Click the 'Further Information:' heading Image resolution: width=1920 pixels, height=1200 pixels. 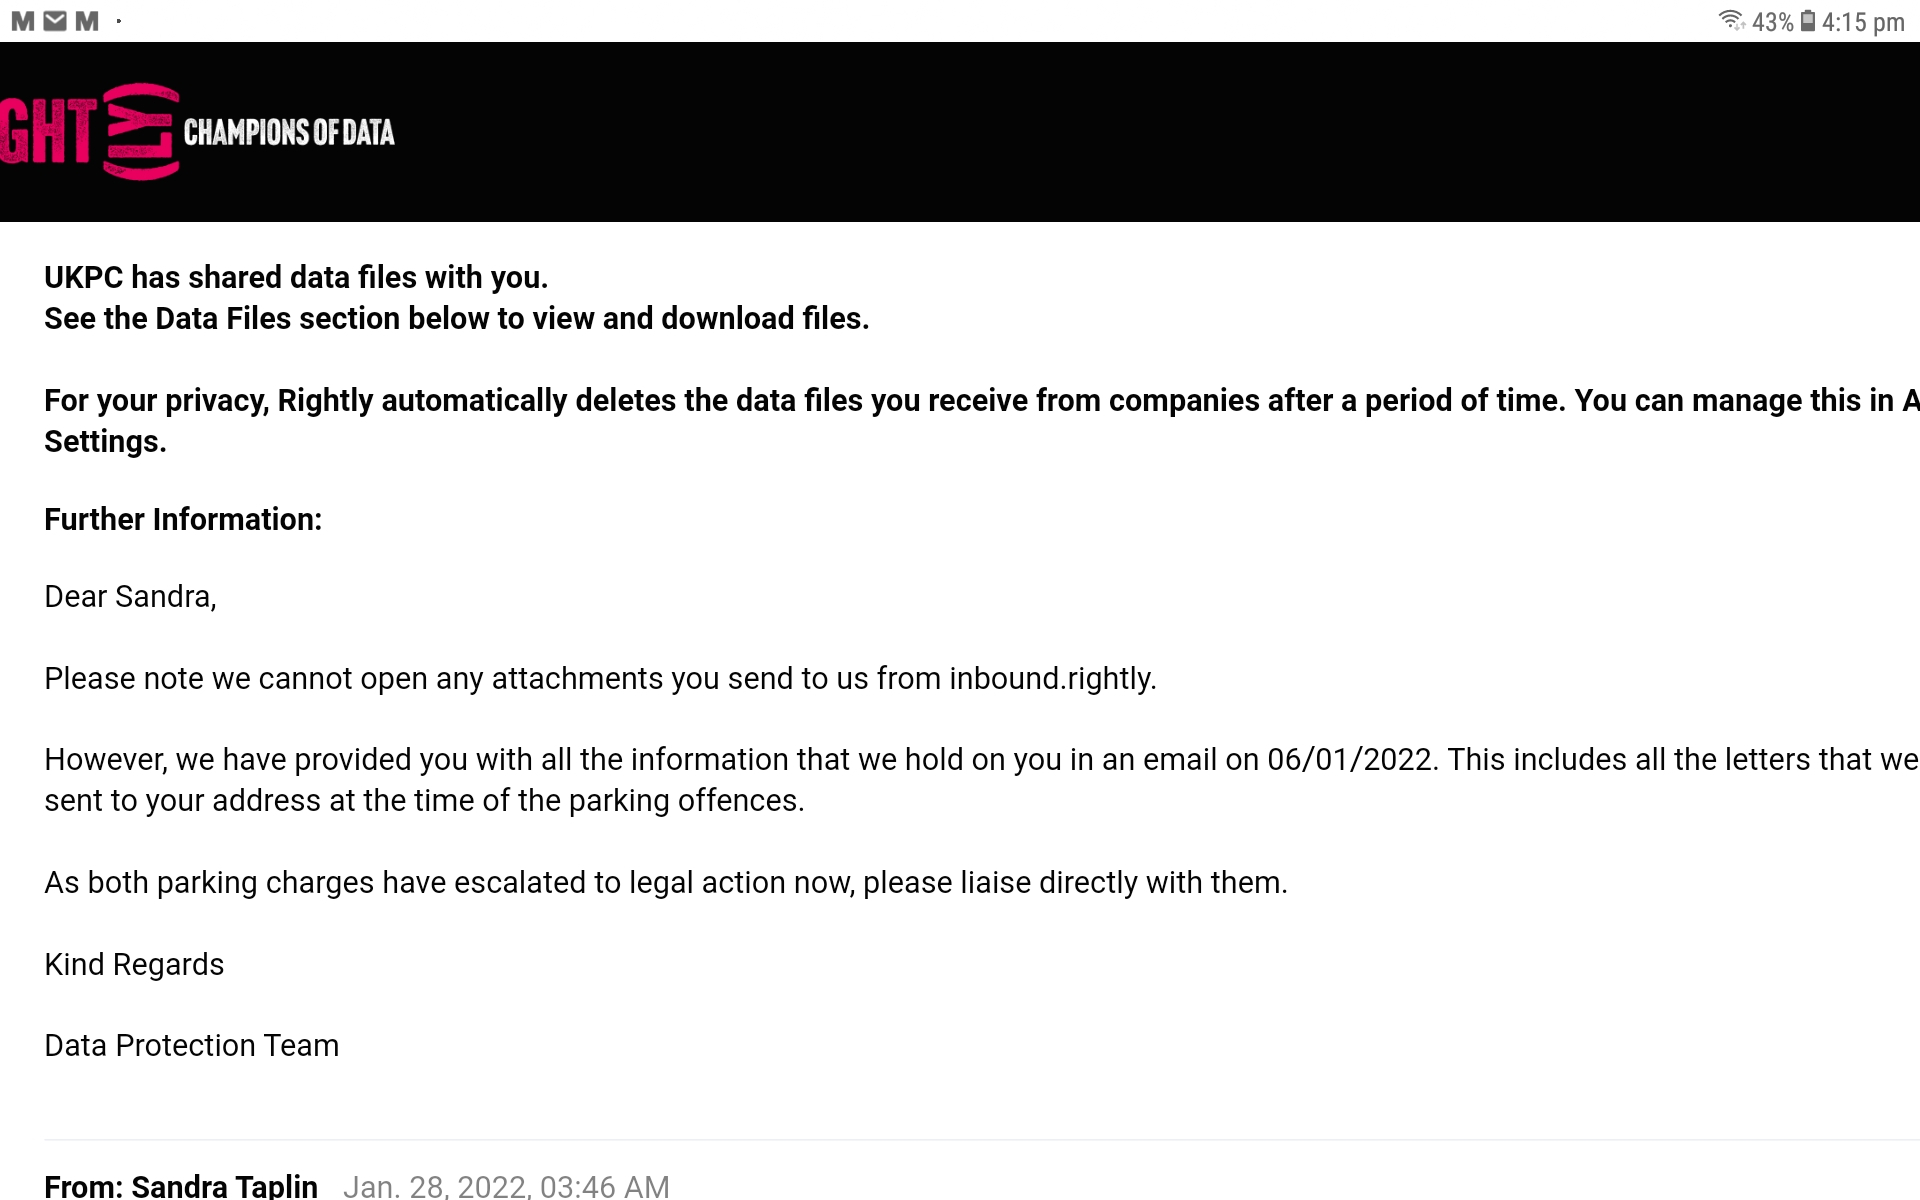coord(183,519)
